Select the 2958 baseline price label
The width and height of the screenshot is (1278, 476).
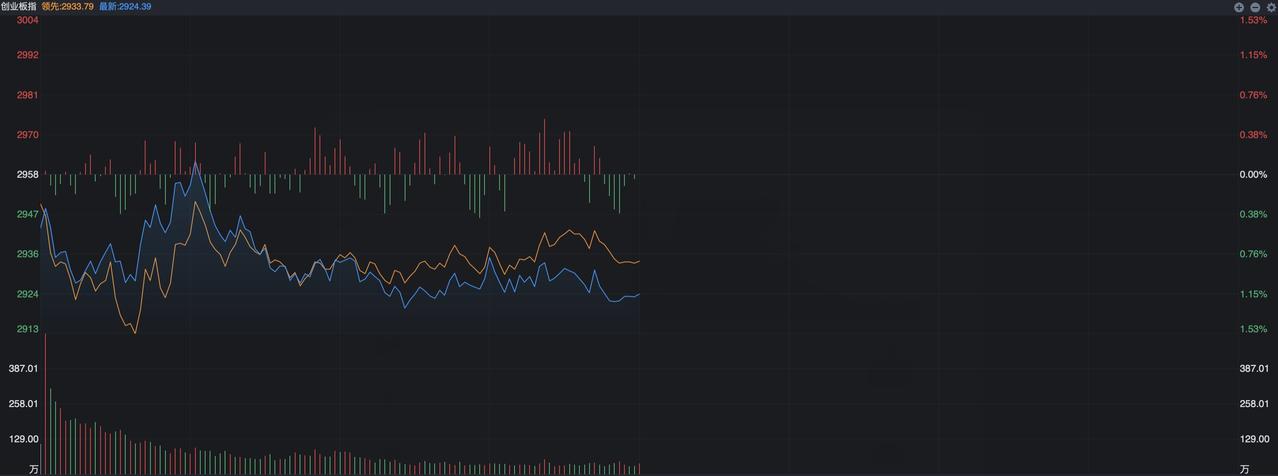(28, 174)
